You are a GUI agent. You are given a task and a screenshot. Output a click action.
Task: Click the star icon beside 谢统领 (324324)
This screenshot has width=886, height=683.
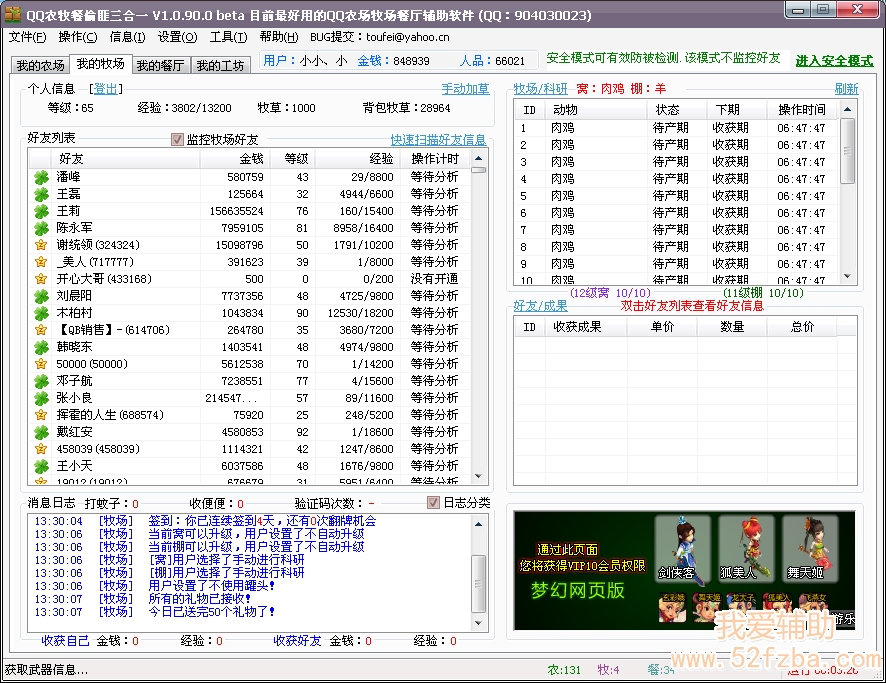(41, 245)
